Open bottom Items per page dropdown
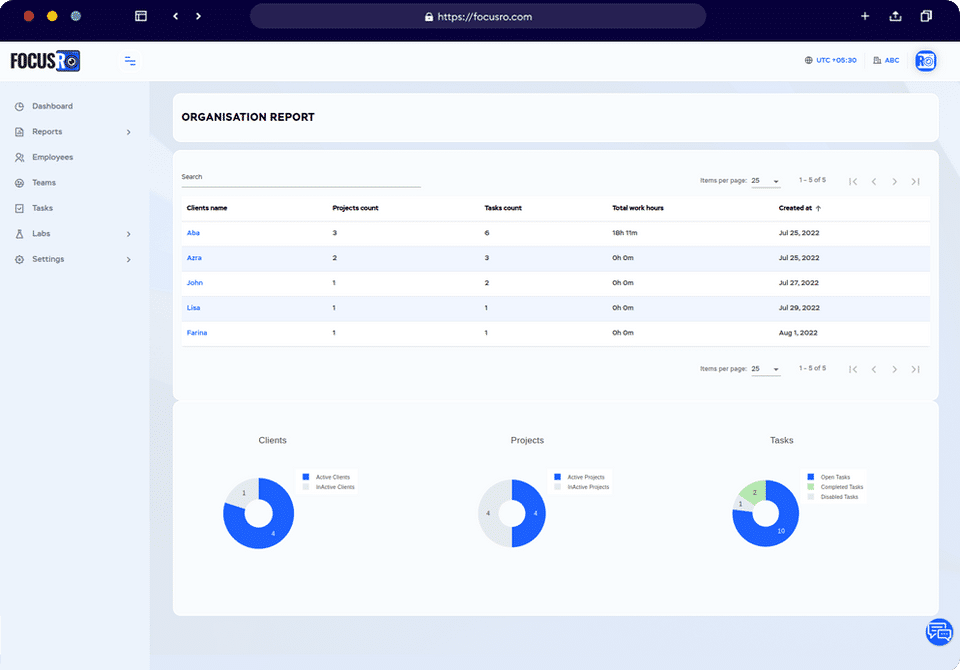 tap(765, 369)
